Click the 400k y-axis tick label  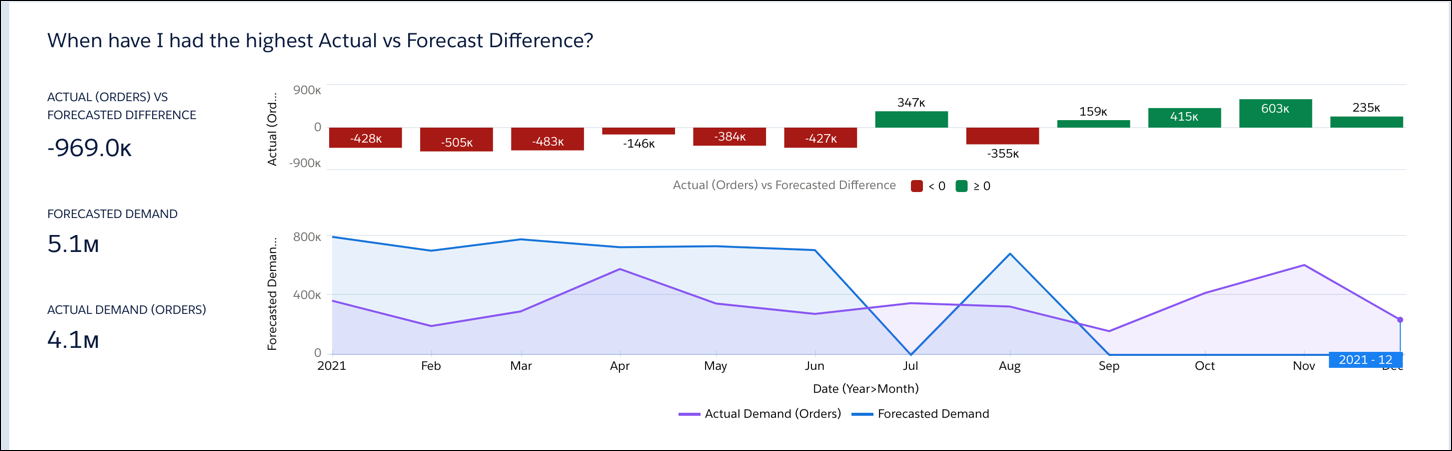(308, 295)
